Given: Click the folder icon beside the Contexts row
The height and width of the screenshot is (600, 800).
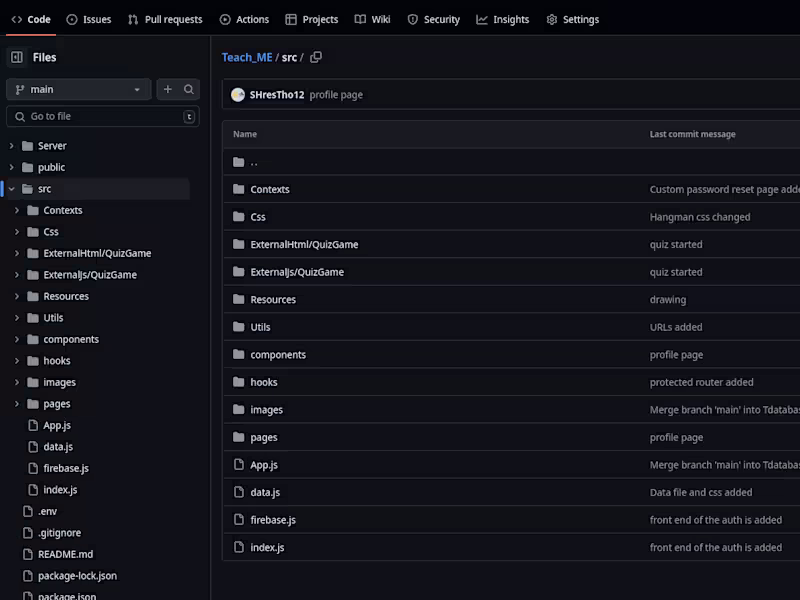Looking at the screenshot, I should [x=239, y=189].
